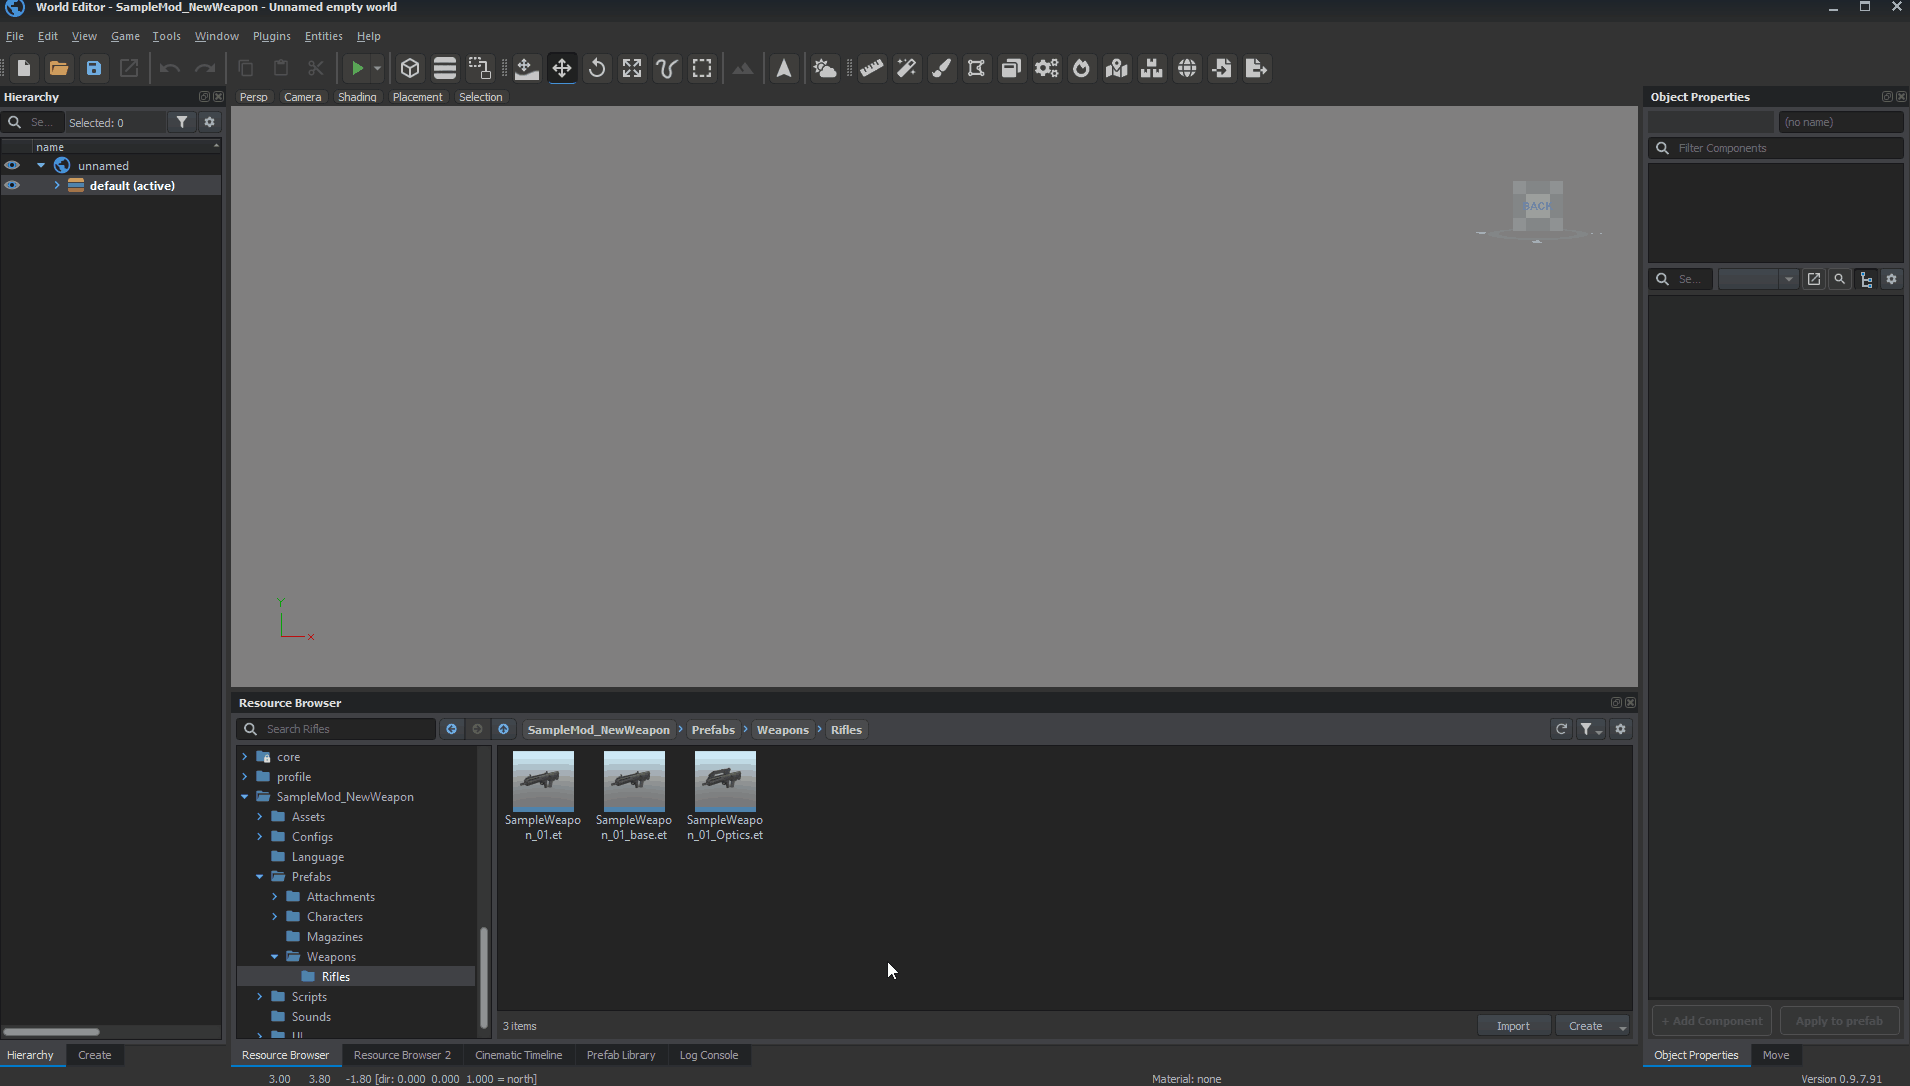Toggle visibility of unnamed world
This screenshot has height=1086, width=1910.
tap(12, 166)
